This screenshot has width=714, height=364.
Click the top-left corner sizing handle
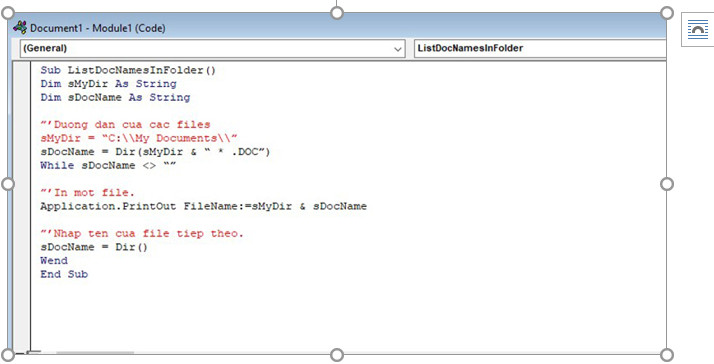tap(8, 13)
